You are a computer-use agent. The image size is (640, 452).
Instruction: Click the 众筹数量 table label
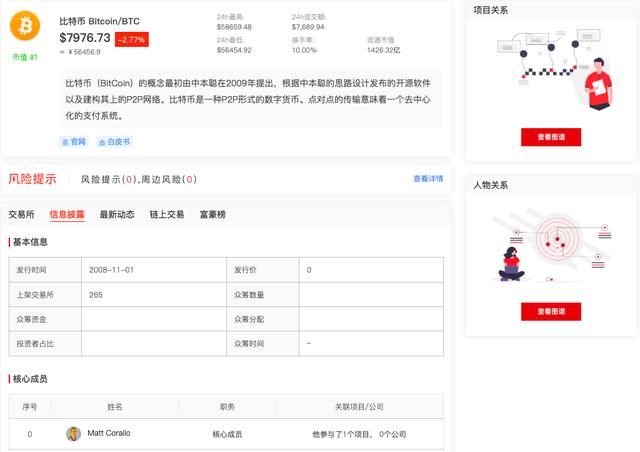249,295
